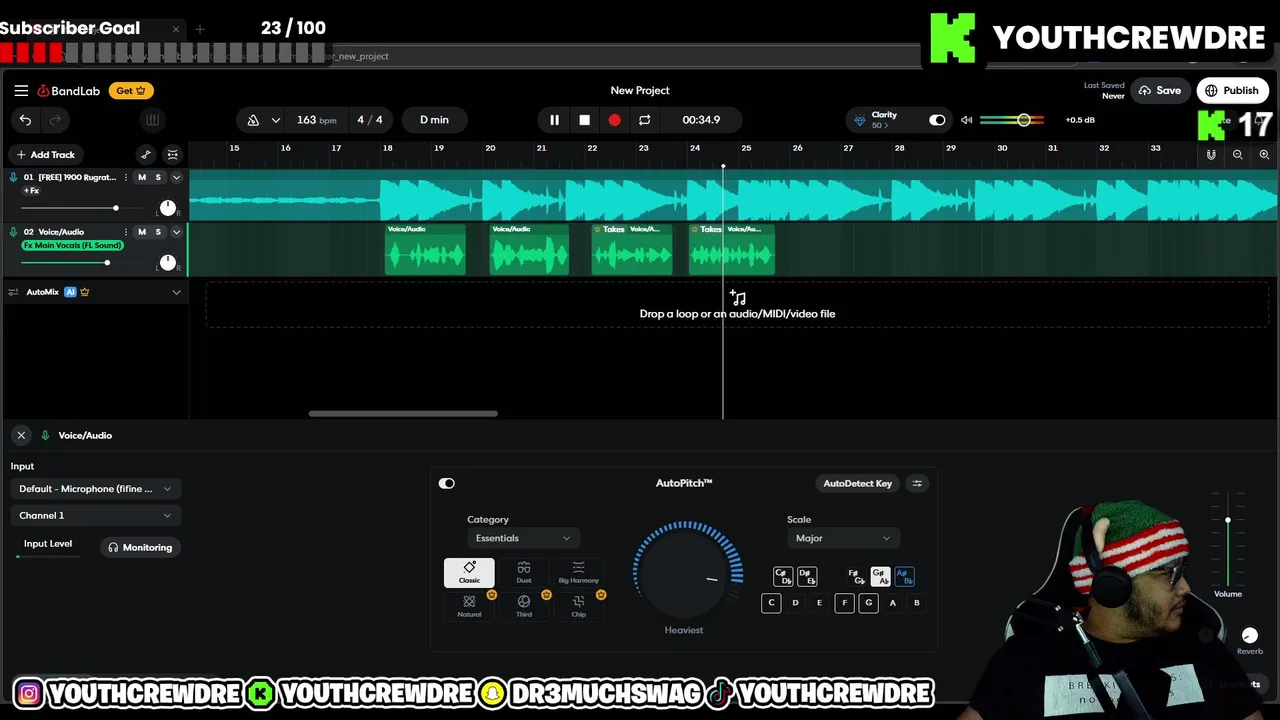The image size is (1280, 720).
Task: Save the project
Action: click(x=1160, y=90)
